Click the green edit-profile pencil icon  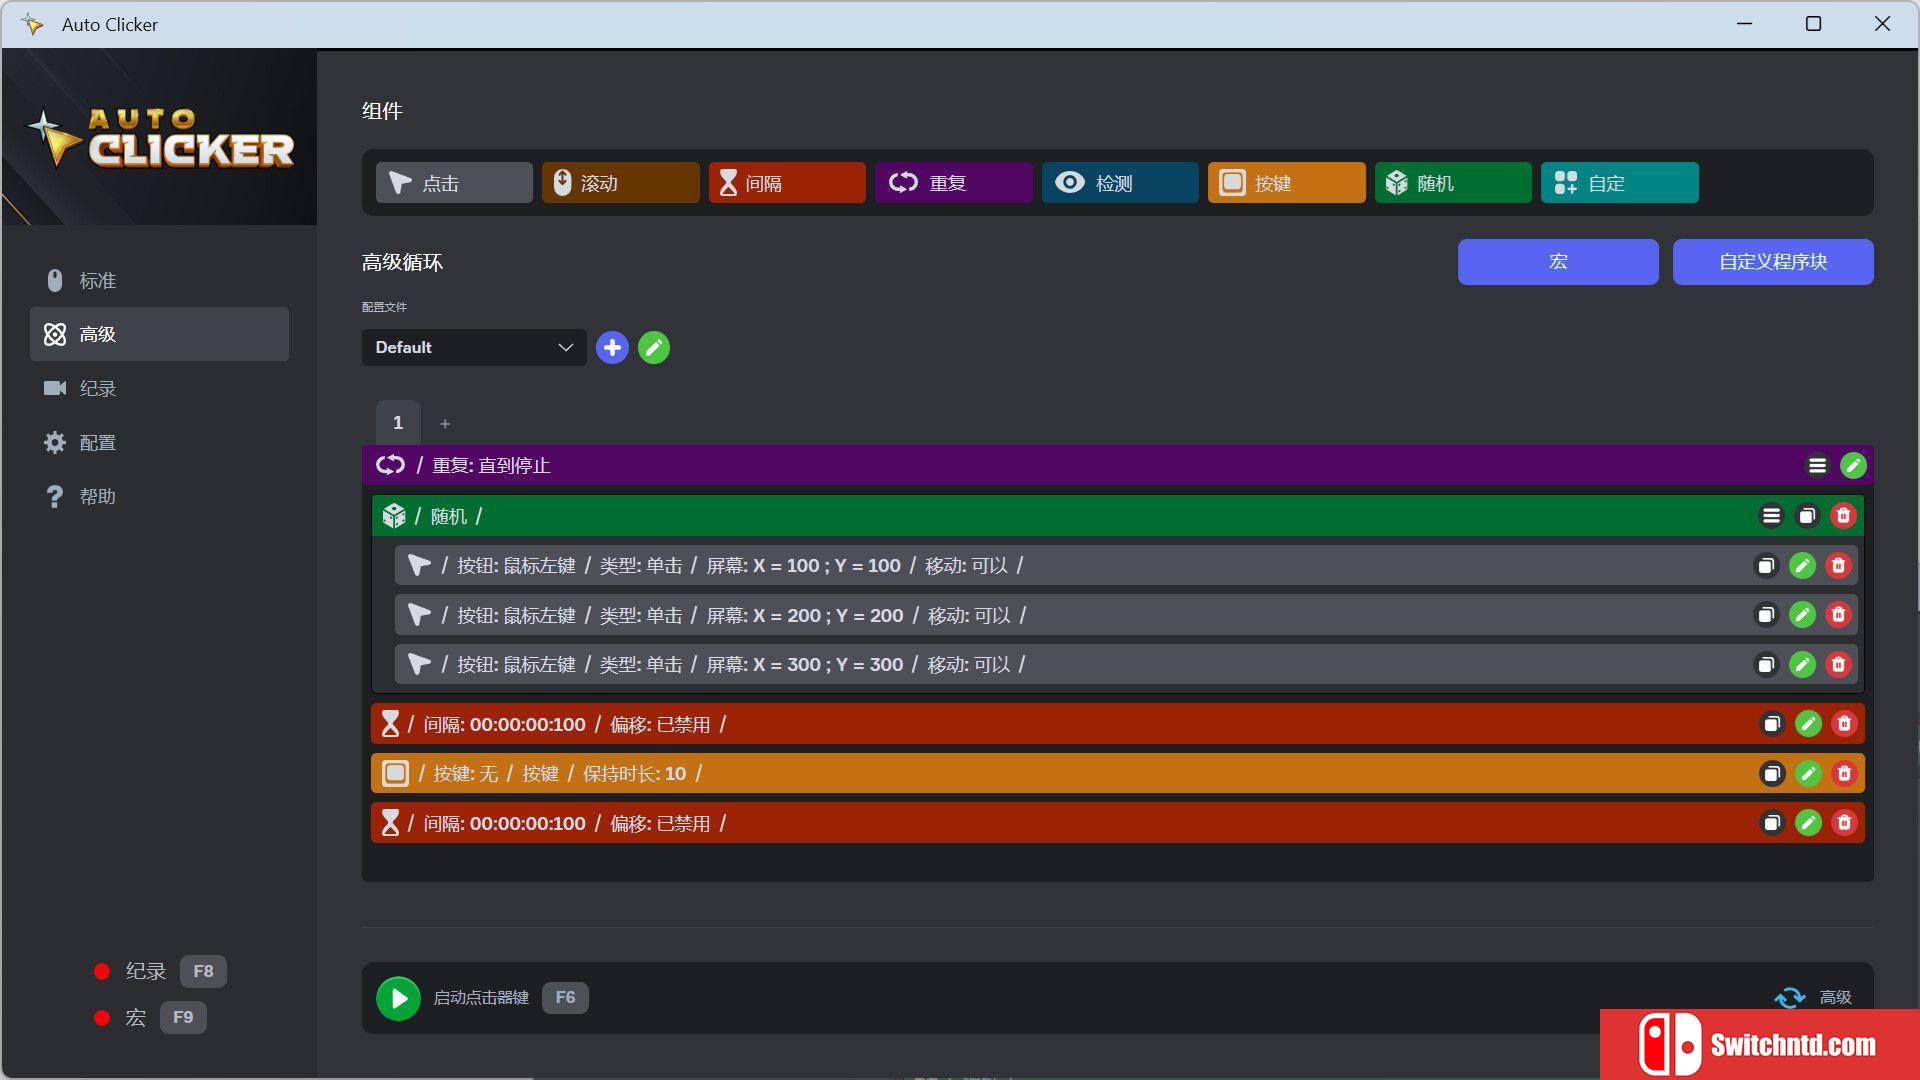[654, 347]
